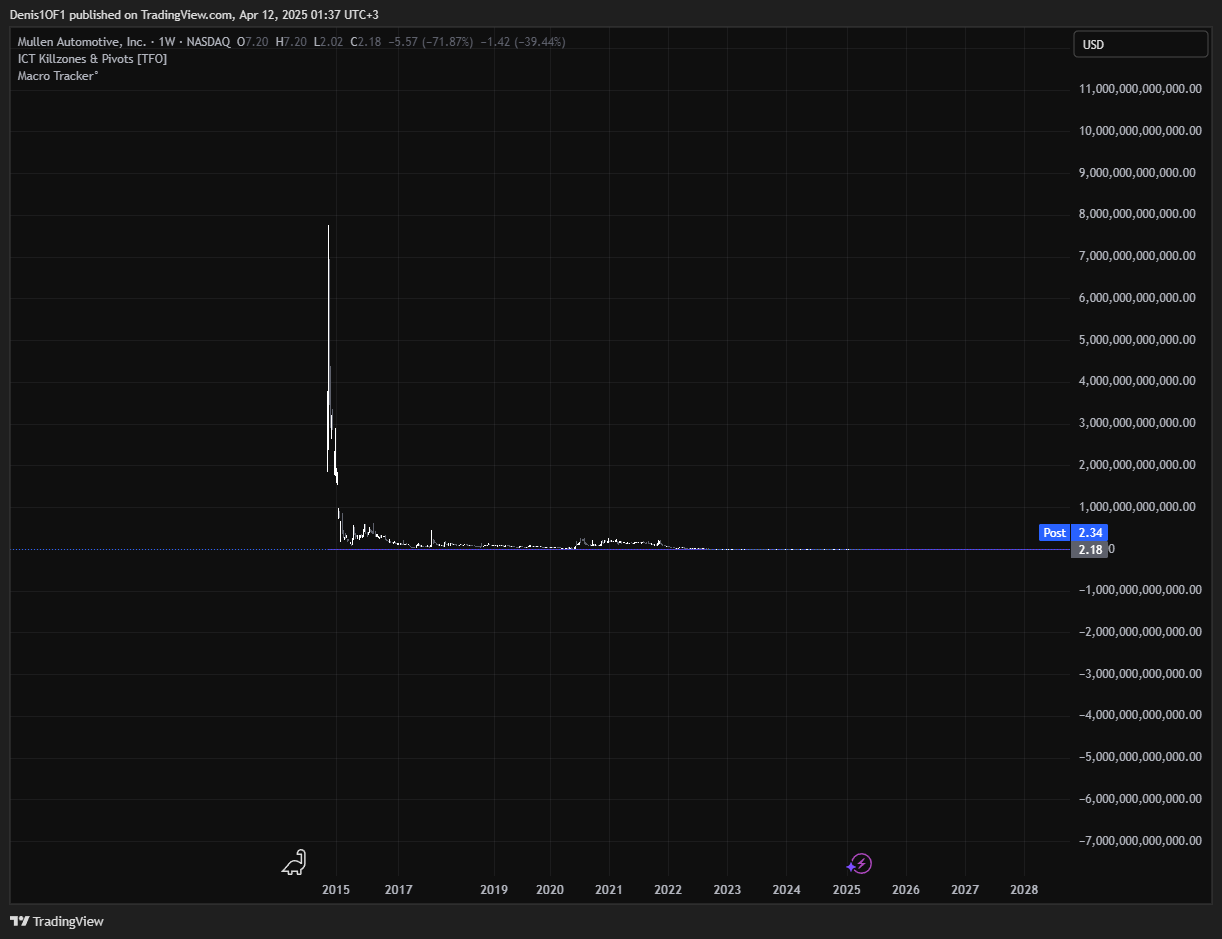Screen dimensions: 1222x939
Task: Click the 2019 label on the time axis
Action: coord(494,890)
